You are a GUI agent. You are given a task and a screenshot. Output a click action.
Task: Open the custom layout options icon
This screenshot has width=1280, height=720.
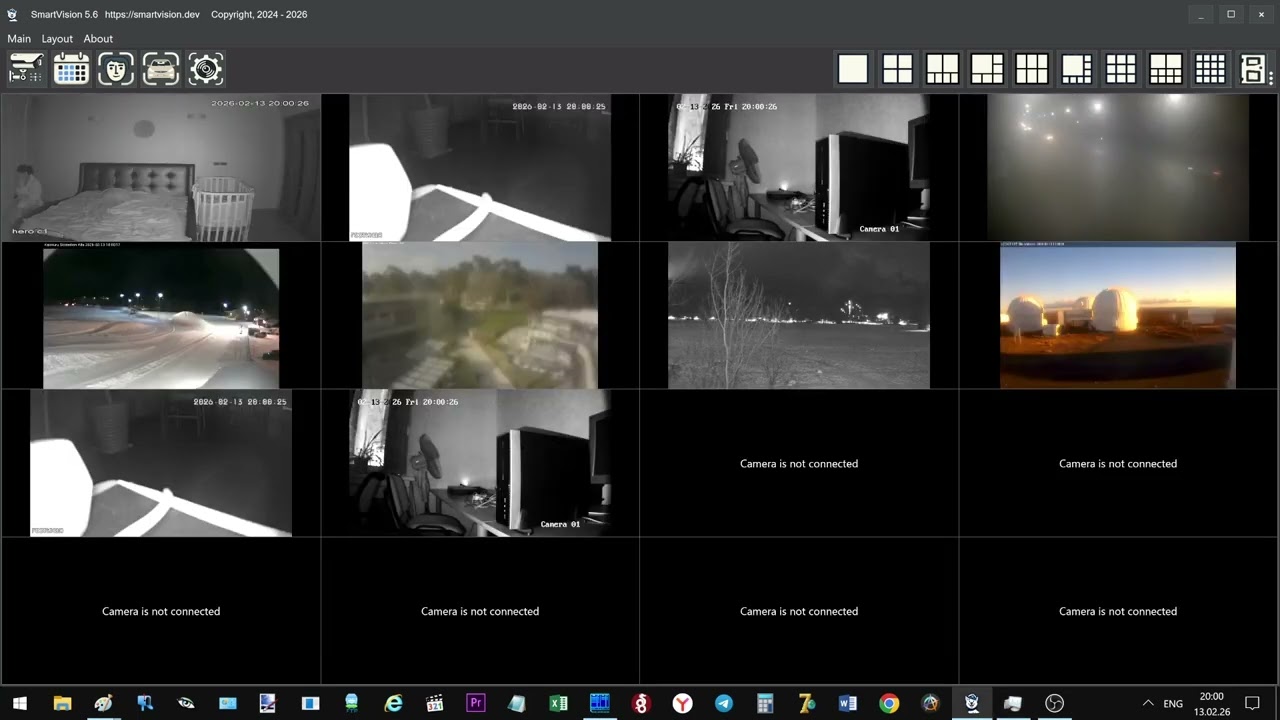point(1255,69)
